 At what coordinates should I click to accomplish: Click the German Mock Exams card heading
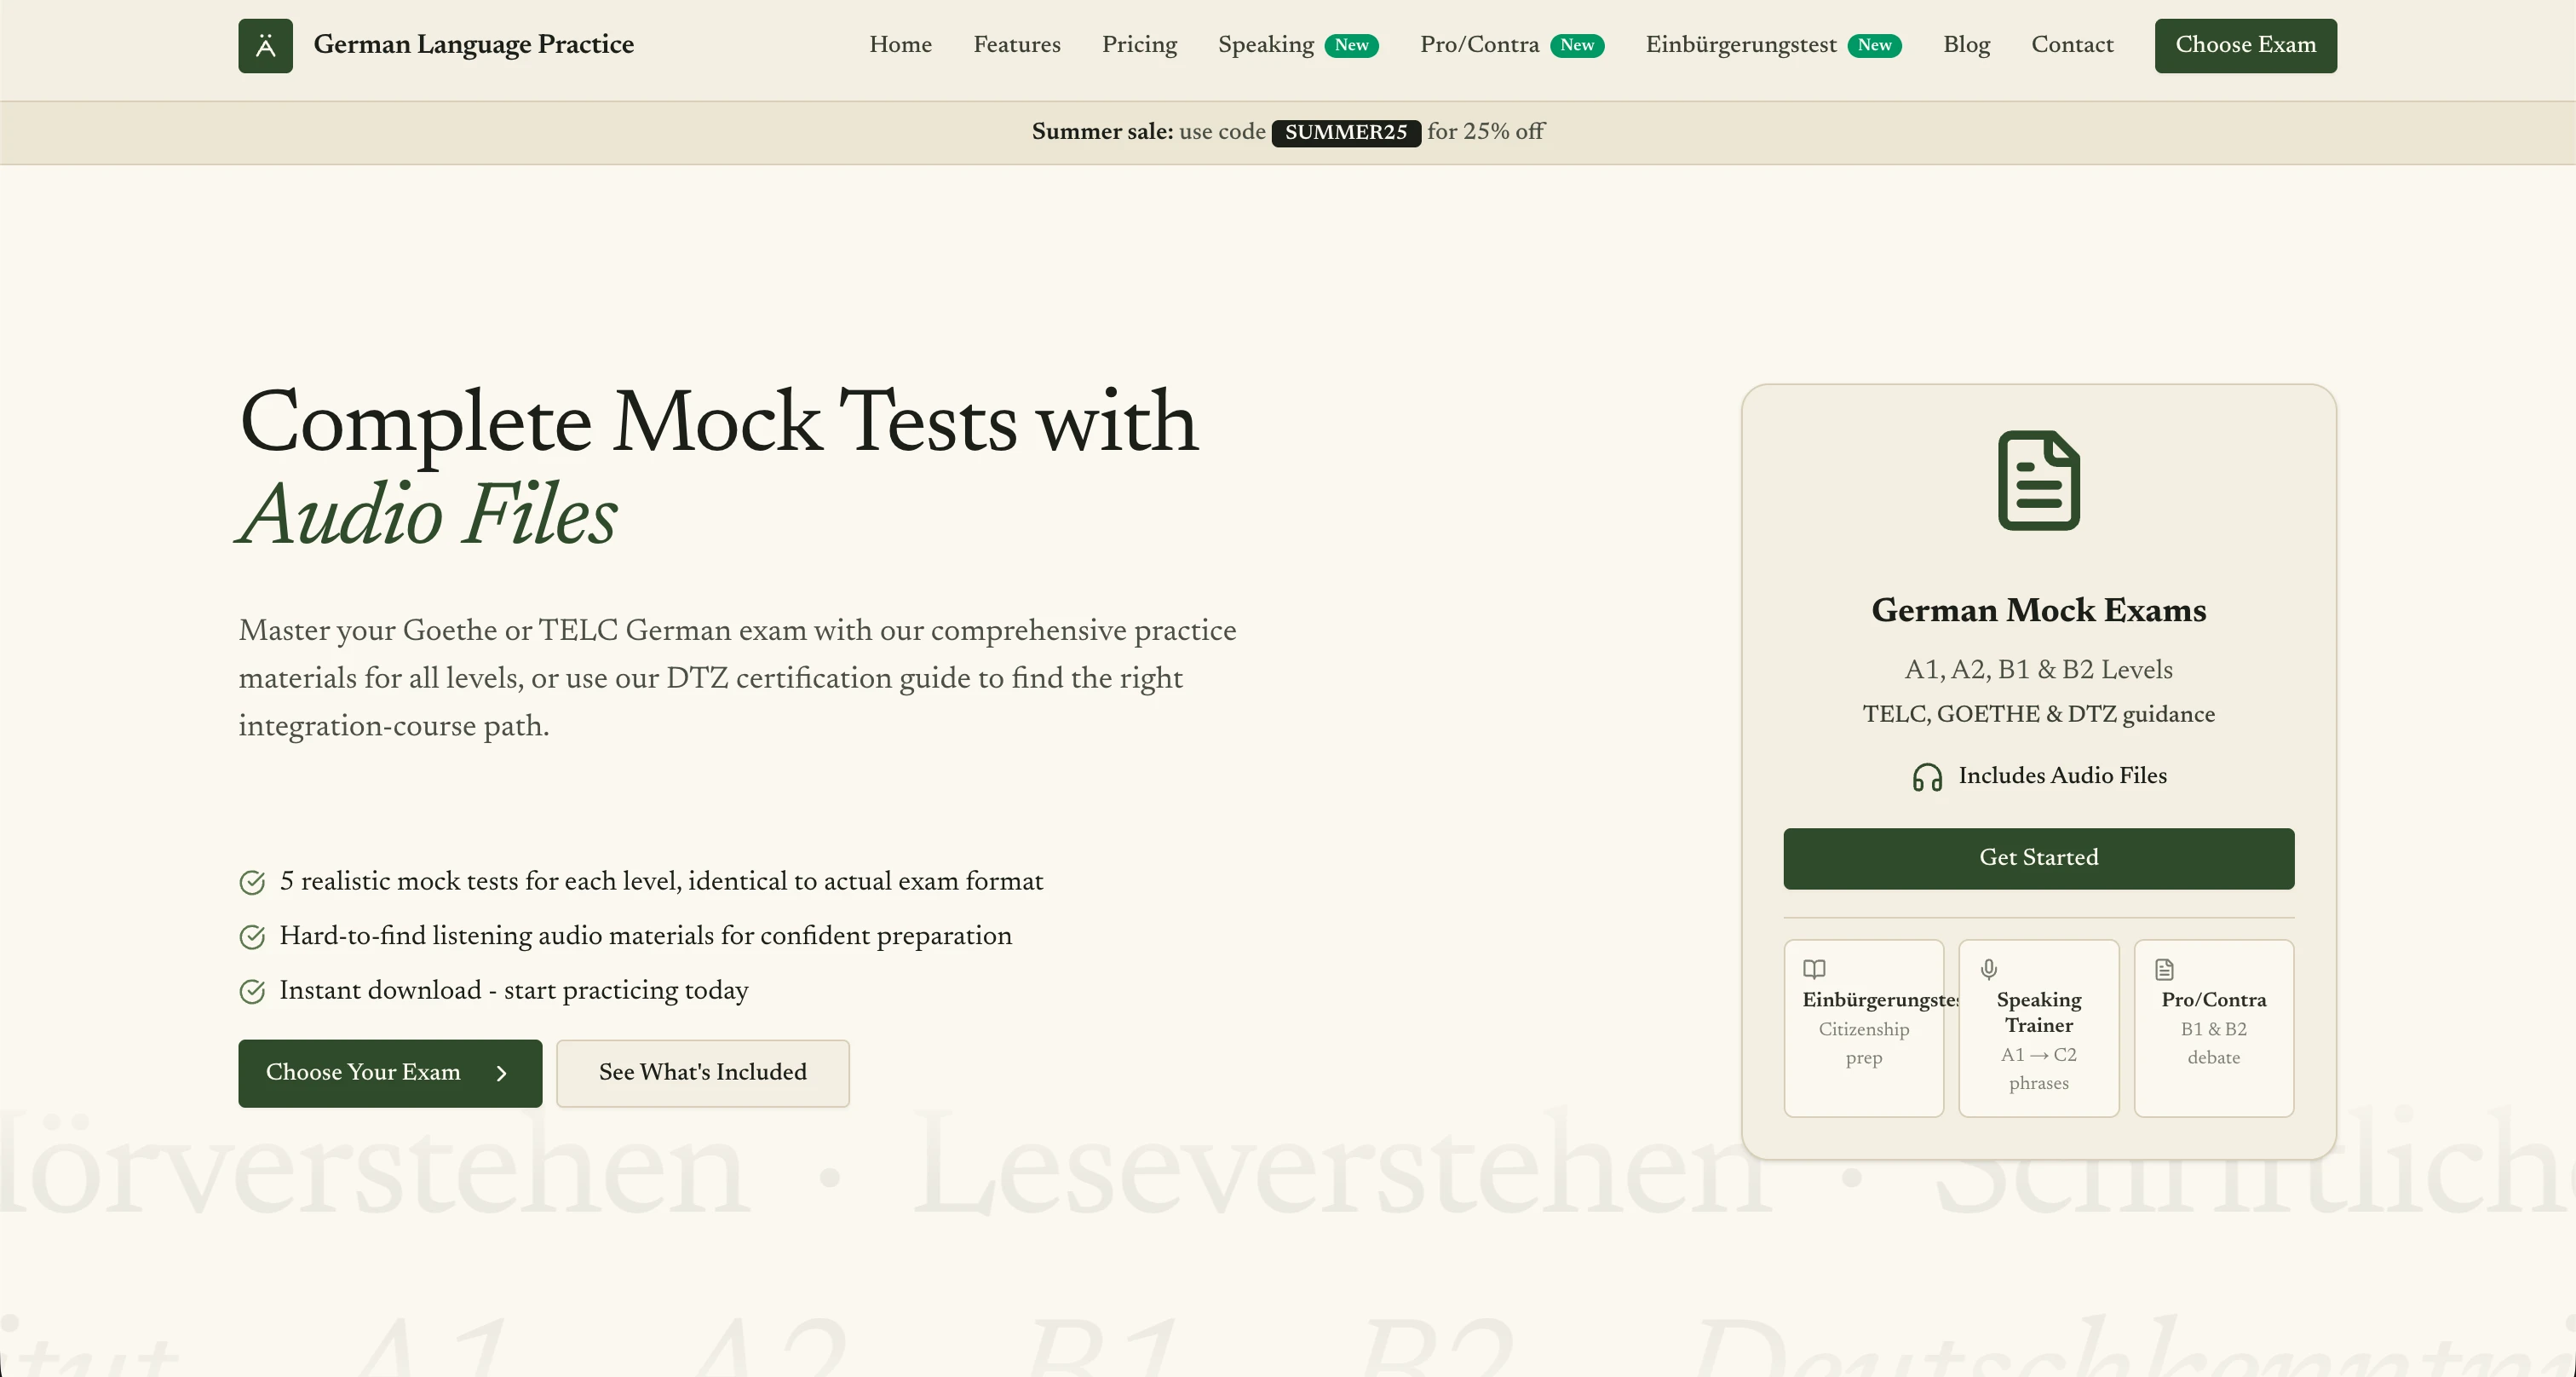pyautogui.click(x=2038, y=610)
